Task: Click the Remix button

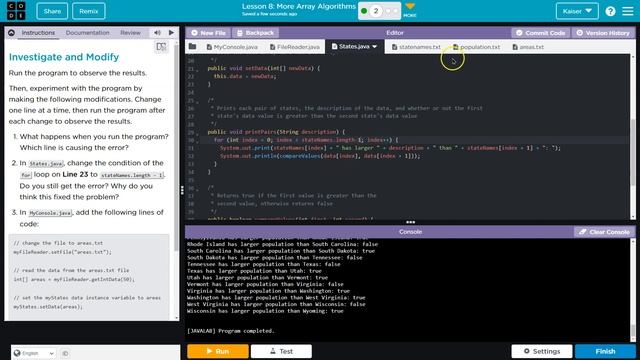Action: pos(89,11)
